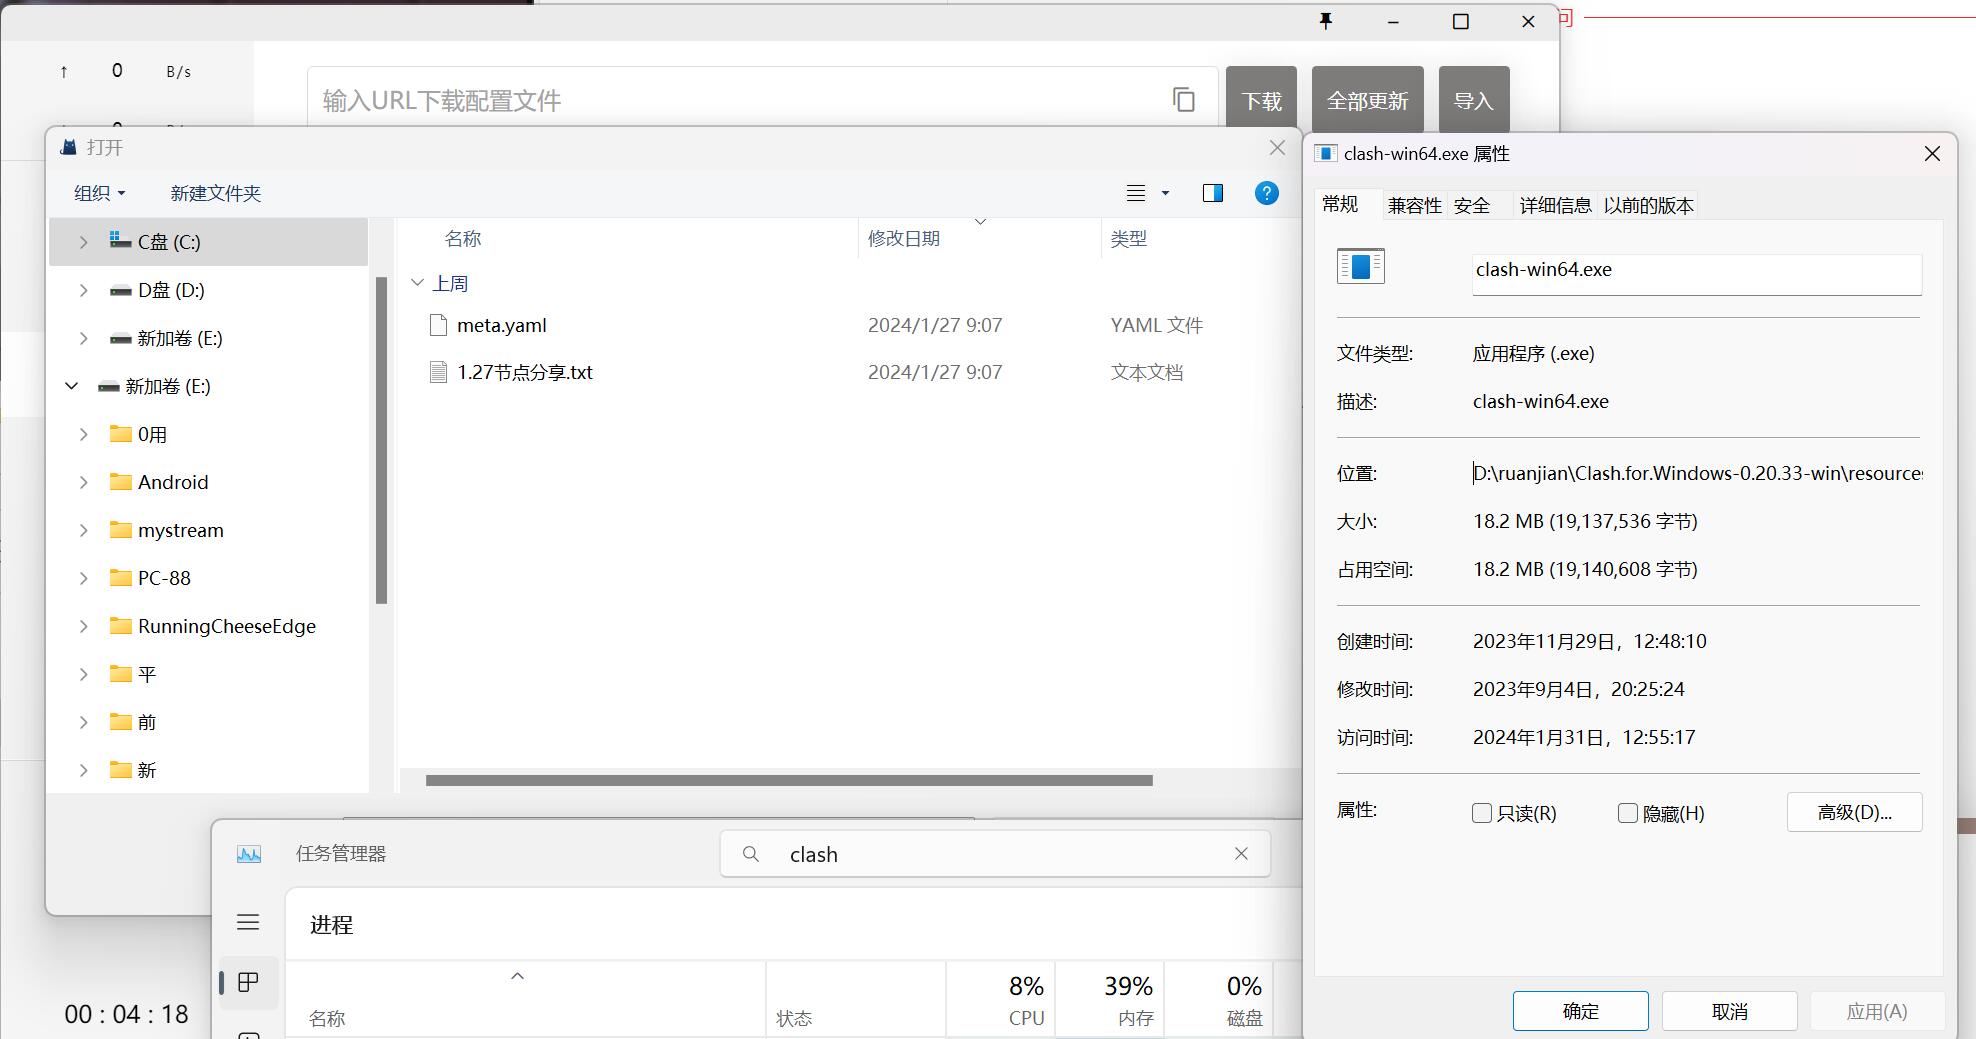The image size is (1976, 1039).
Task: Pin the Clash window with pin icon
Action: pos(1326,21)
